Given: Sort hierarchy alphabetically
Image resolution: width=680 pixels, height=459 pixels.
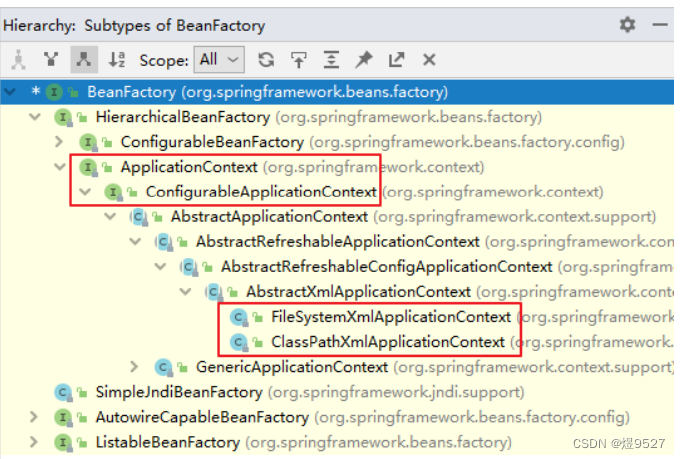Looking at the screenshot, I should click(x=117, y=59).
